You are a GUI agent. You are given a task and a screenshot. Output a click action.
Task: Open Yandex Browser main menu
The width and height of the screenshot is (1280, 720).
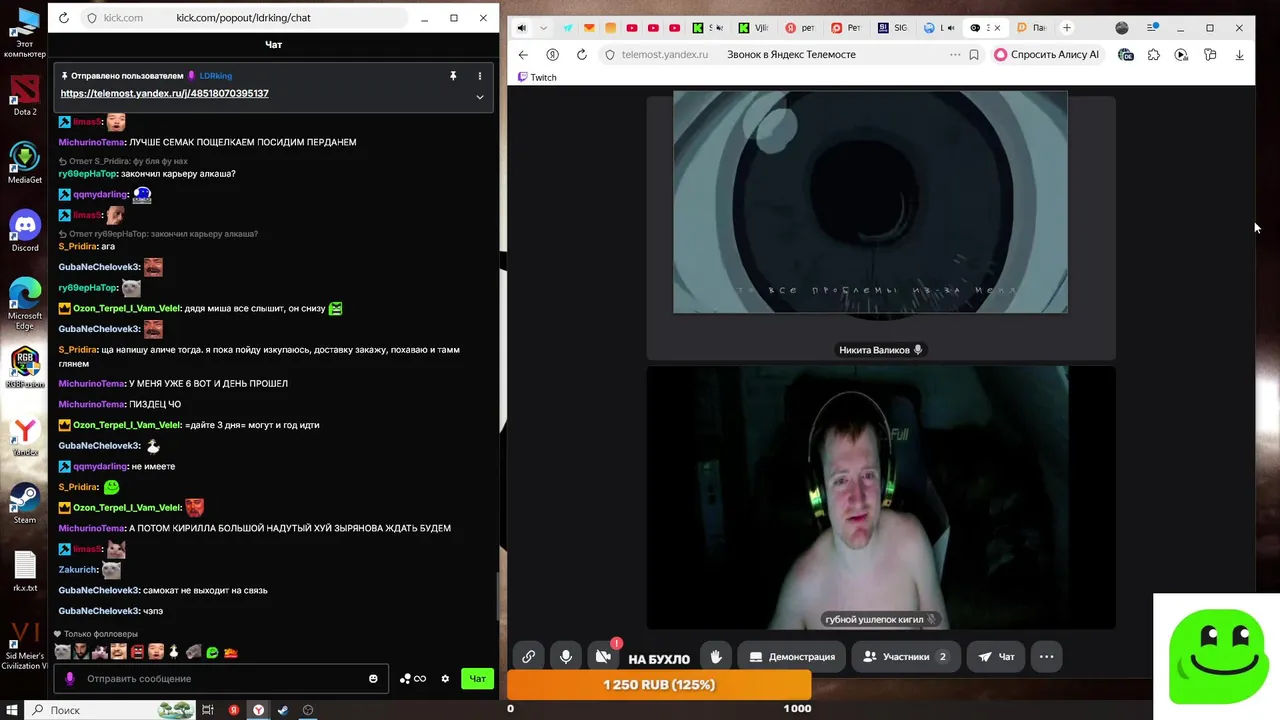point(1153,28)
